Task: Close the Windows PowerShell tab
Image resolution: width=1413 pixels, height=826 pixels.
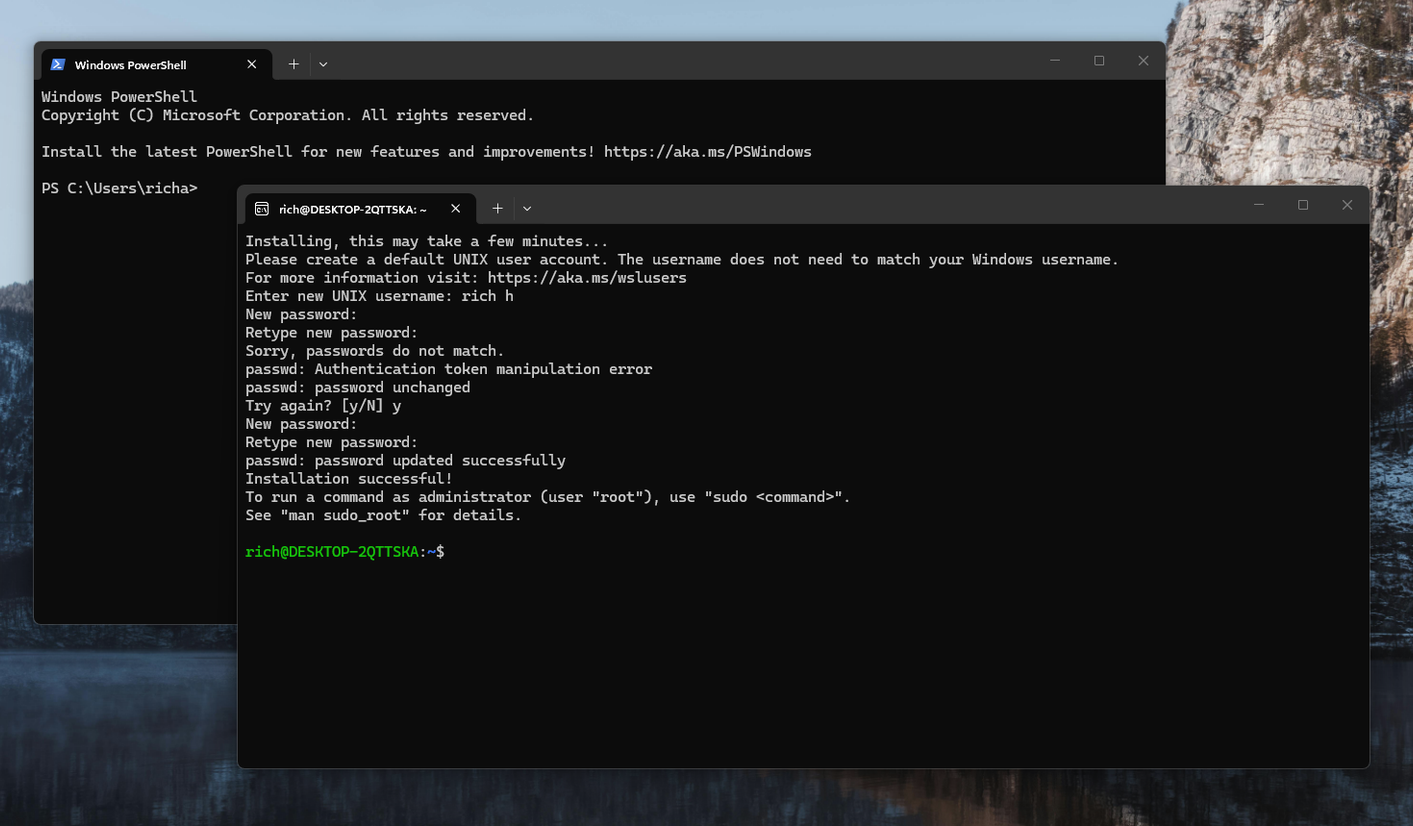Action: 252,65
